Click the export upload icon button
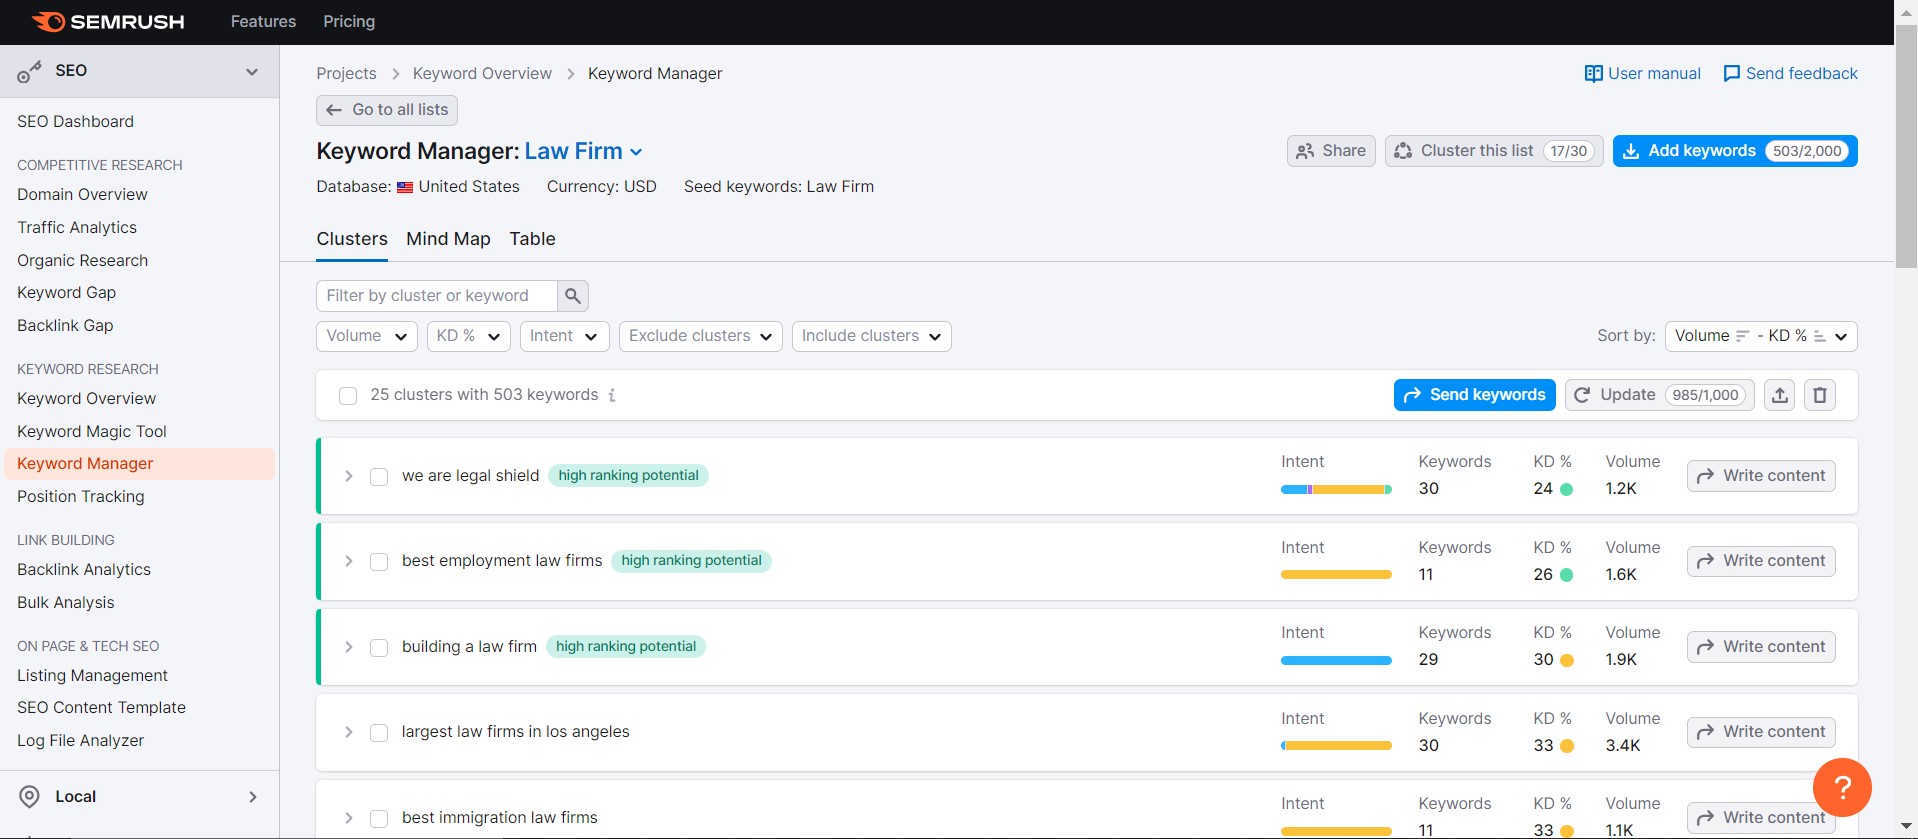The height and width of the screenshot is (839, 1918). (x=1779, y=395)
